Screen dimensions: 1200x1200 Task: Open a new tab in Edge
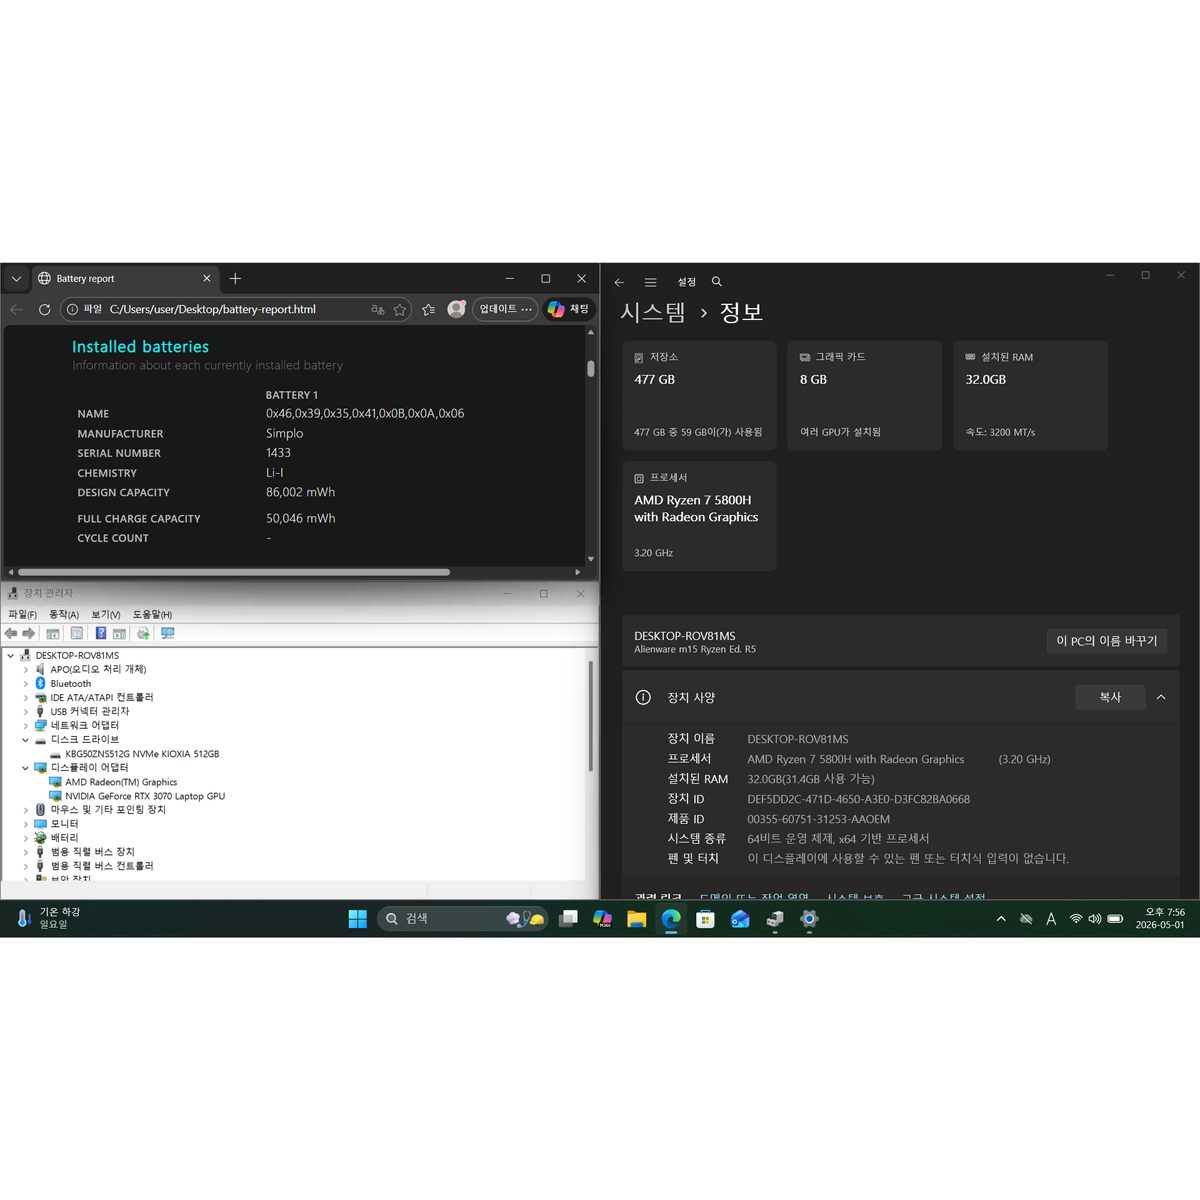(235, 279)
